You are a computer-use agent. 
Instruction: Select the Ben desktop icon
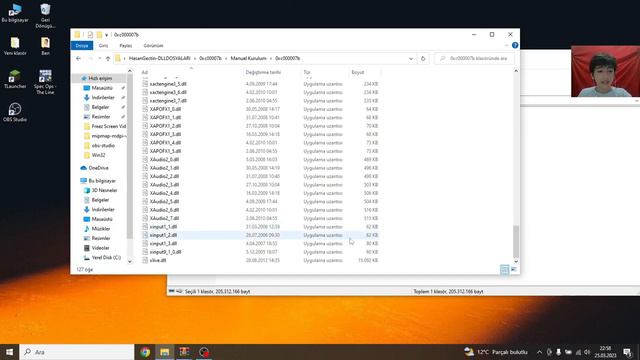coord(45,46)
